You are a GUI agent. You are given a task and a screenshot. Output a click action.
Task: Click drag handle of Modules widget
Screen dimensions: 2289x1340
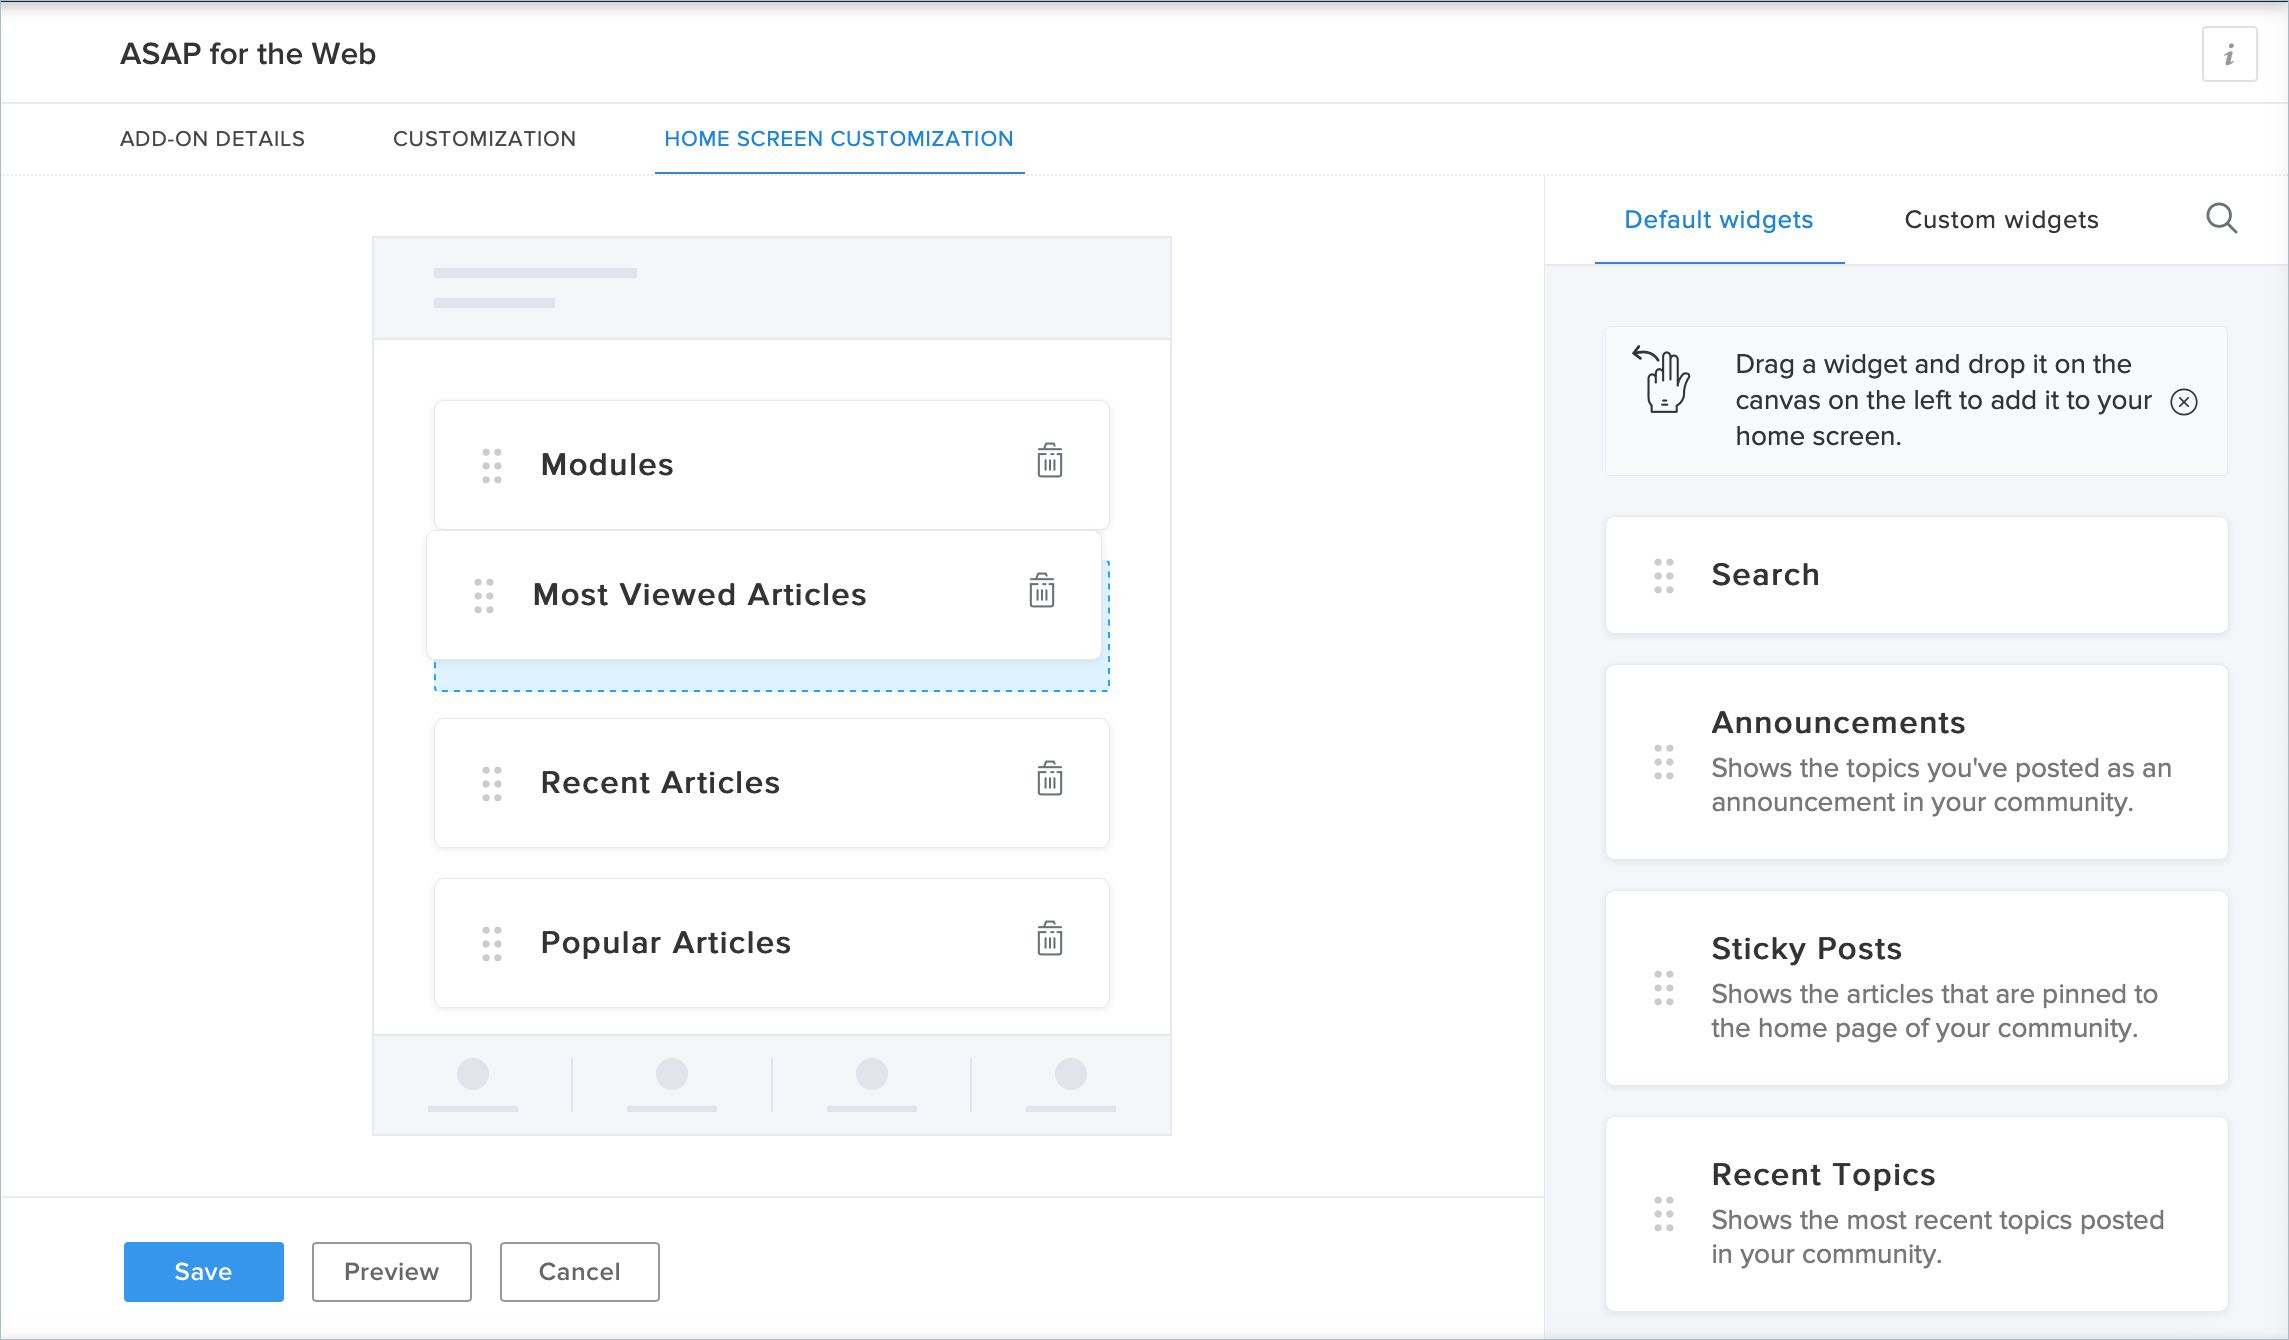(492, 466)
